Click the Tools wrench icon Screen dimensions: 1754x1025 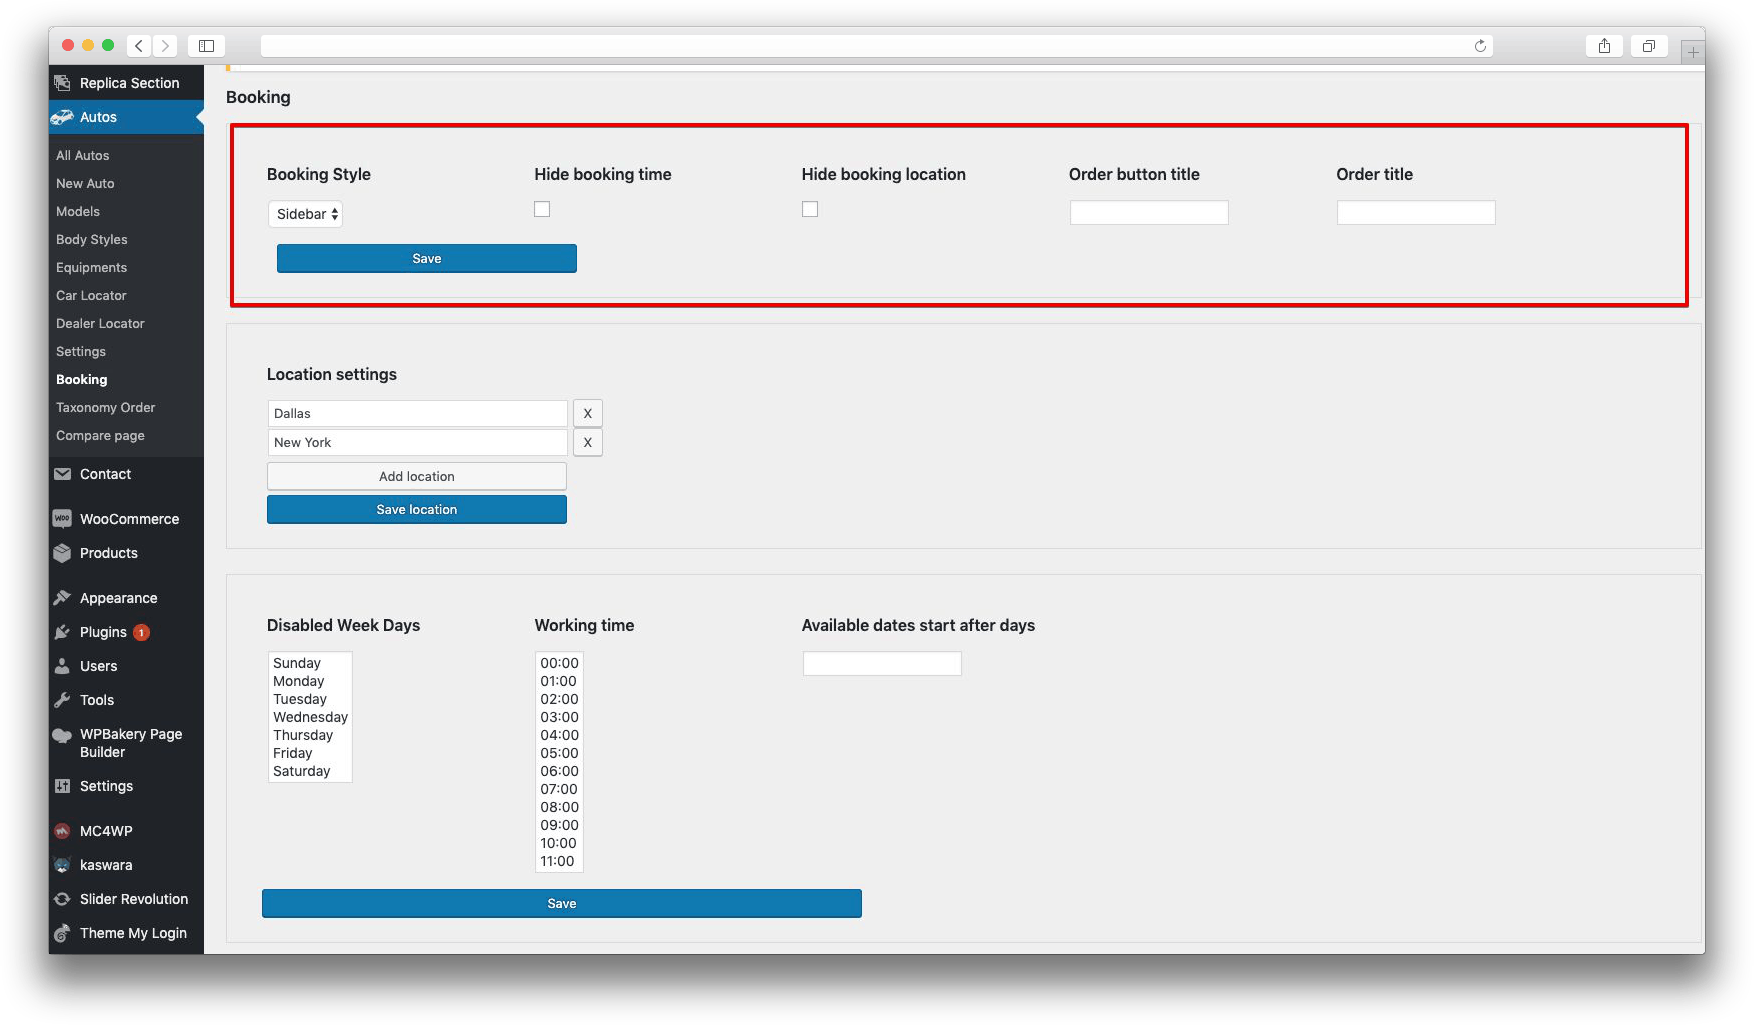pos(62,700)
